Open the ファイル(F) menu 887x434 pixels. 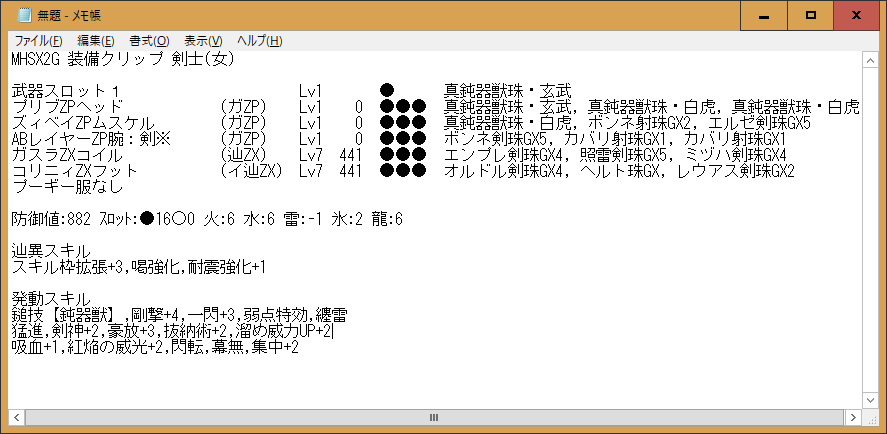[38, 41]
